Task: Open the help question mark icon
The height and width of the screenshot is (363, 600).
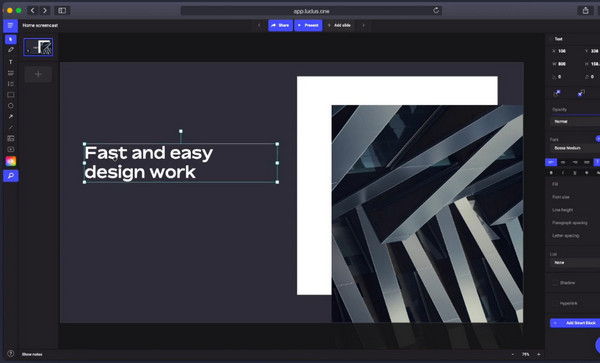Action: pyautogui.click(x=11, y=353)
